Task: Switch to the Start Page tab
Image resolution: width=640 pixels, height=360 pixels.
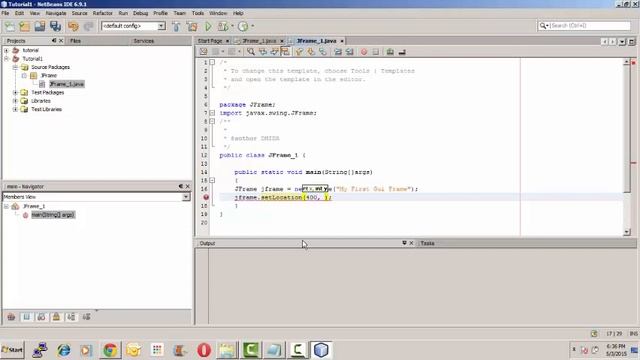Action: (210, 41)
